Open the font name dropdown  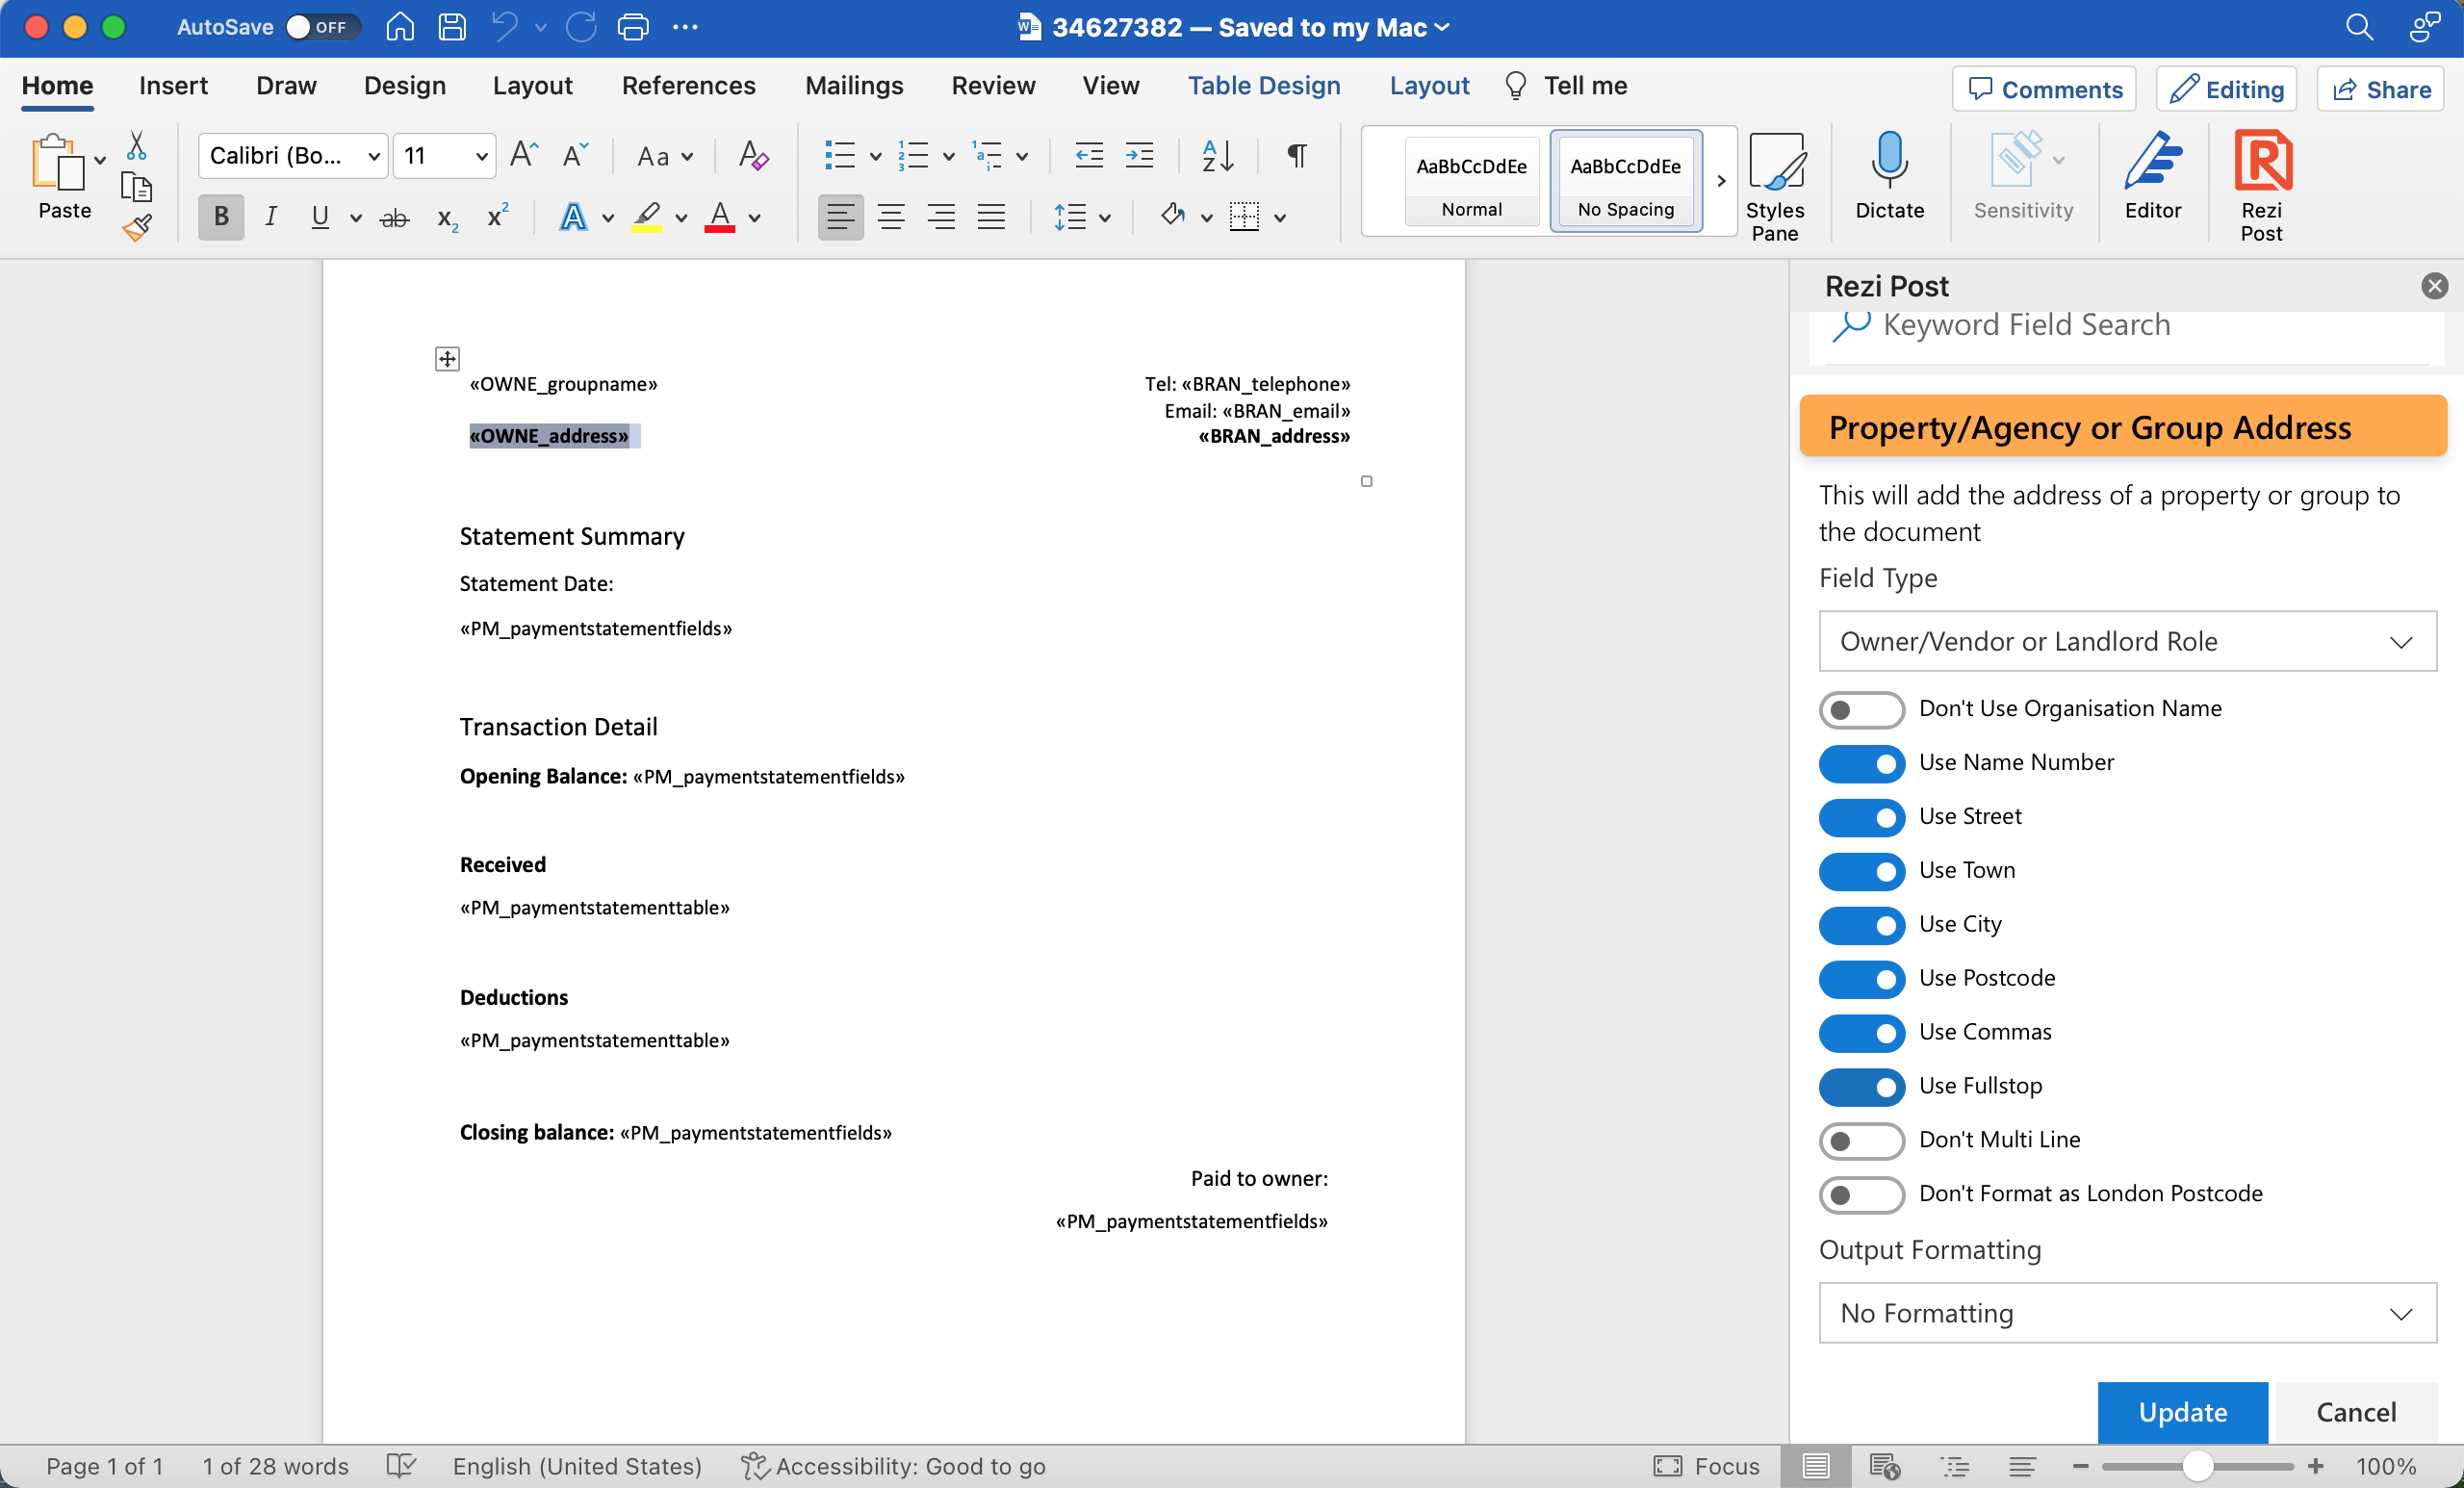click(374, 156)
